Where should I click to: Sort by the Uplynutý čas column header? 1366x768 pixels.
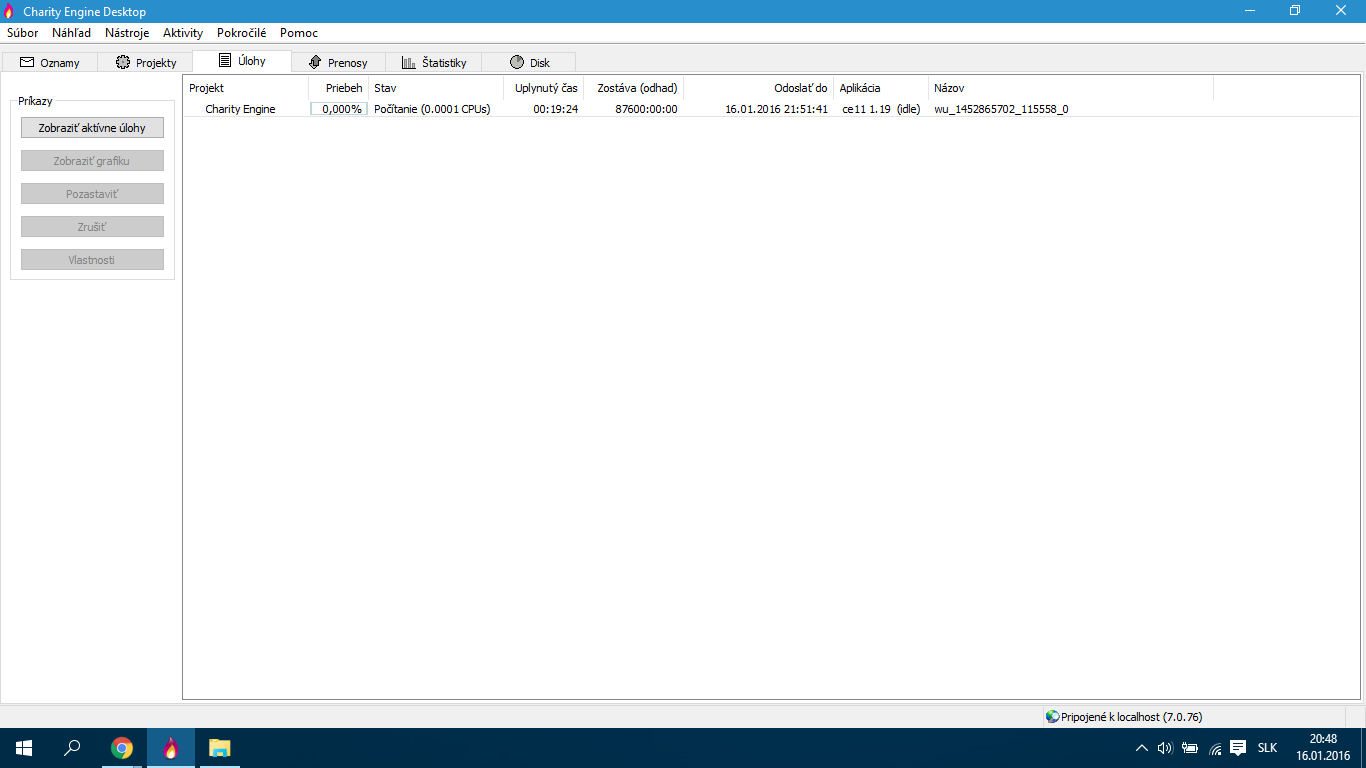[x=543, y=88]
